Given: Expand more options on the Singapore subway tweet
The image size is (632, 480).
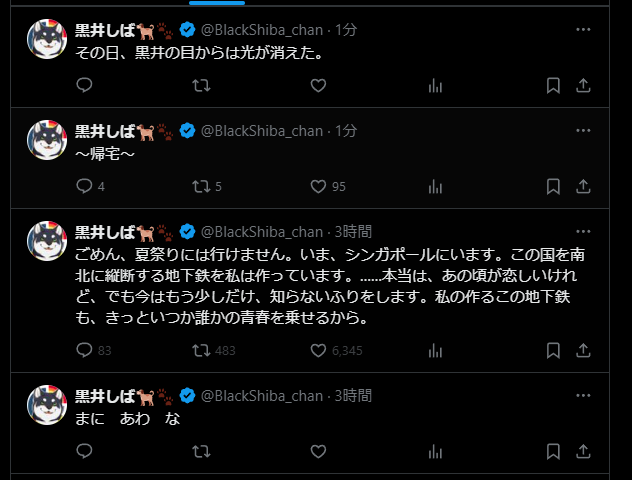Looking at the screenshot, I should (x=583, y=231).
